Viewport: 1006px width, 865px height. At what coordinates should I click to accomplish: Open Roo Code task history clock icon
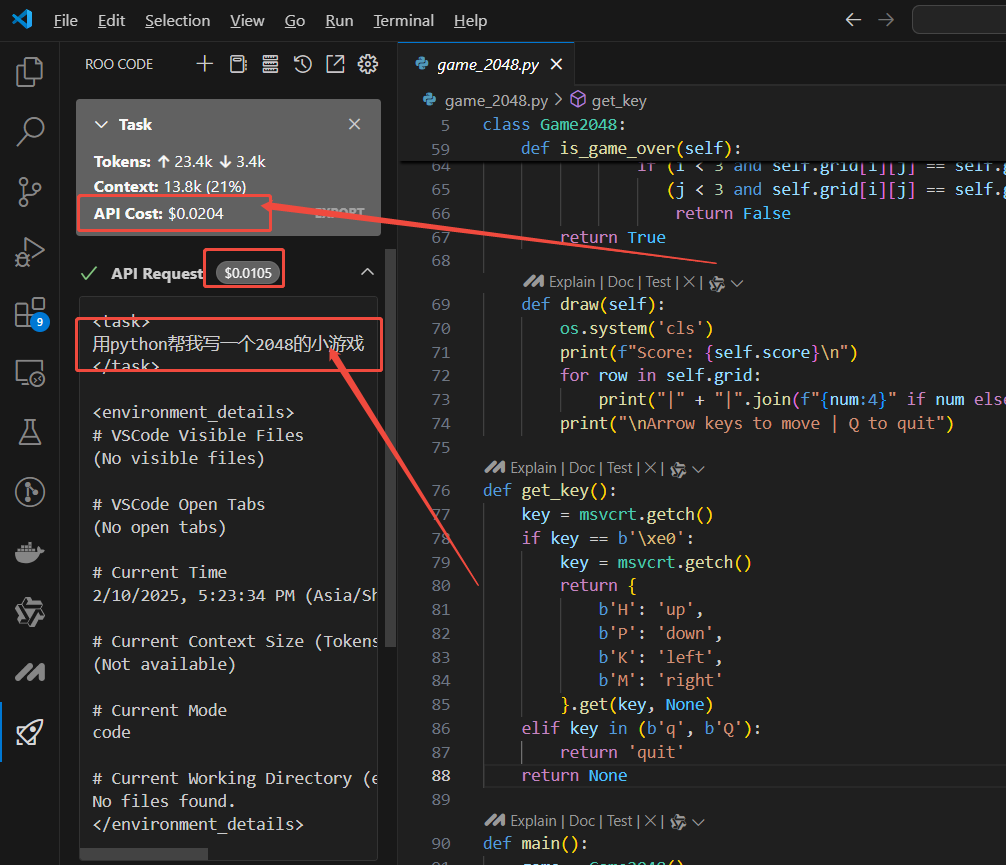(x=303, y=64)
